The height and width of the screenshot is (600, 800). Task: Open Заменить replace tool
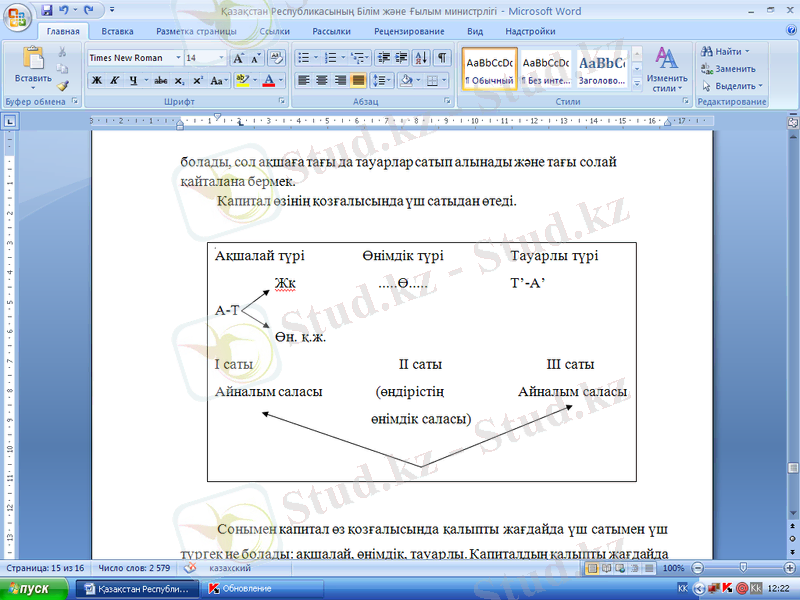point(728,68)
